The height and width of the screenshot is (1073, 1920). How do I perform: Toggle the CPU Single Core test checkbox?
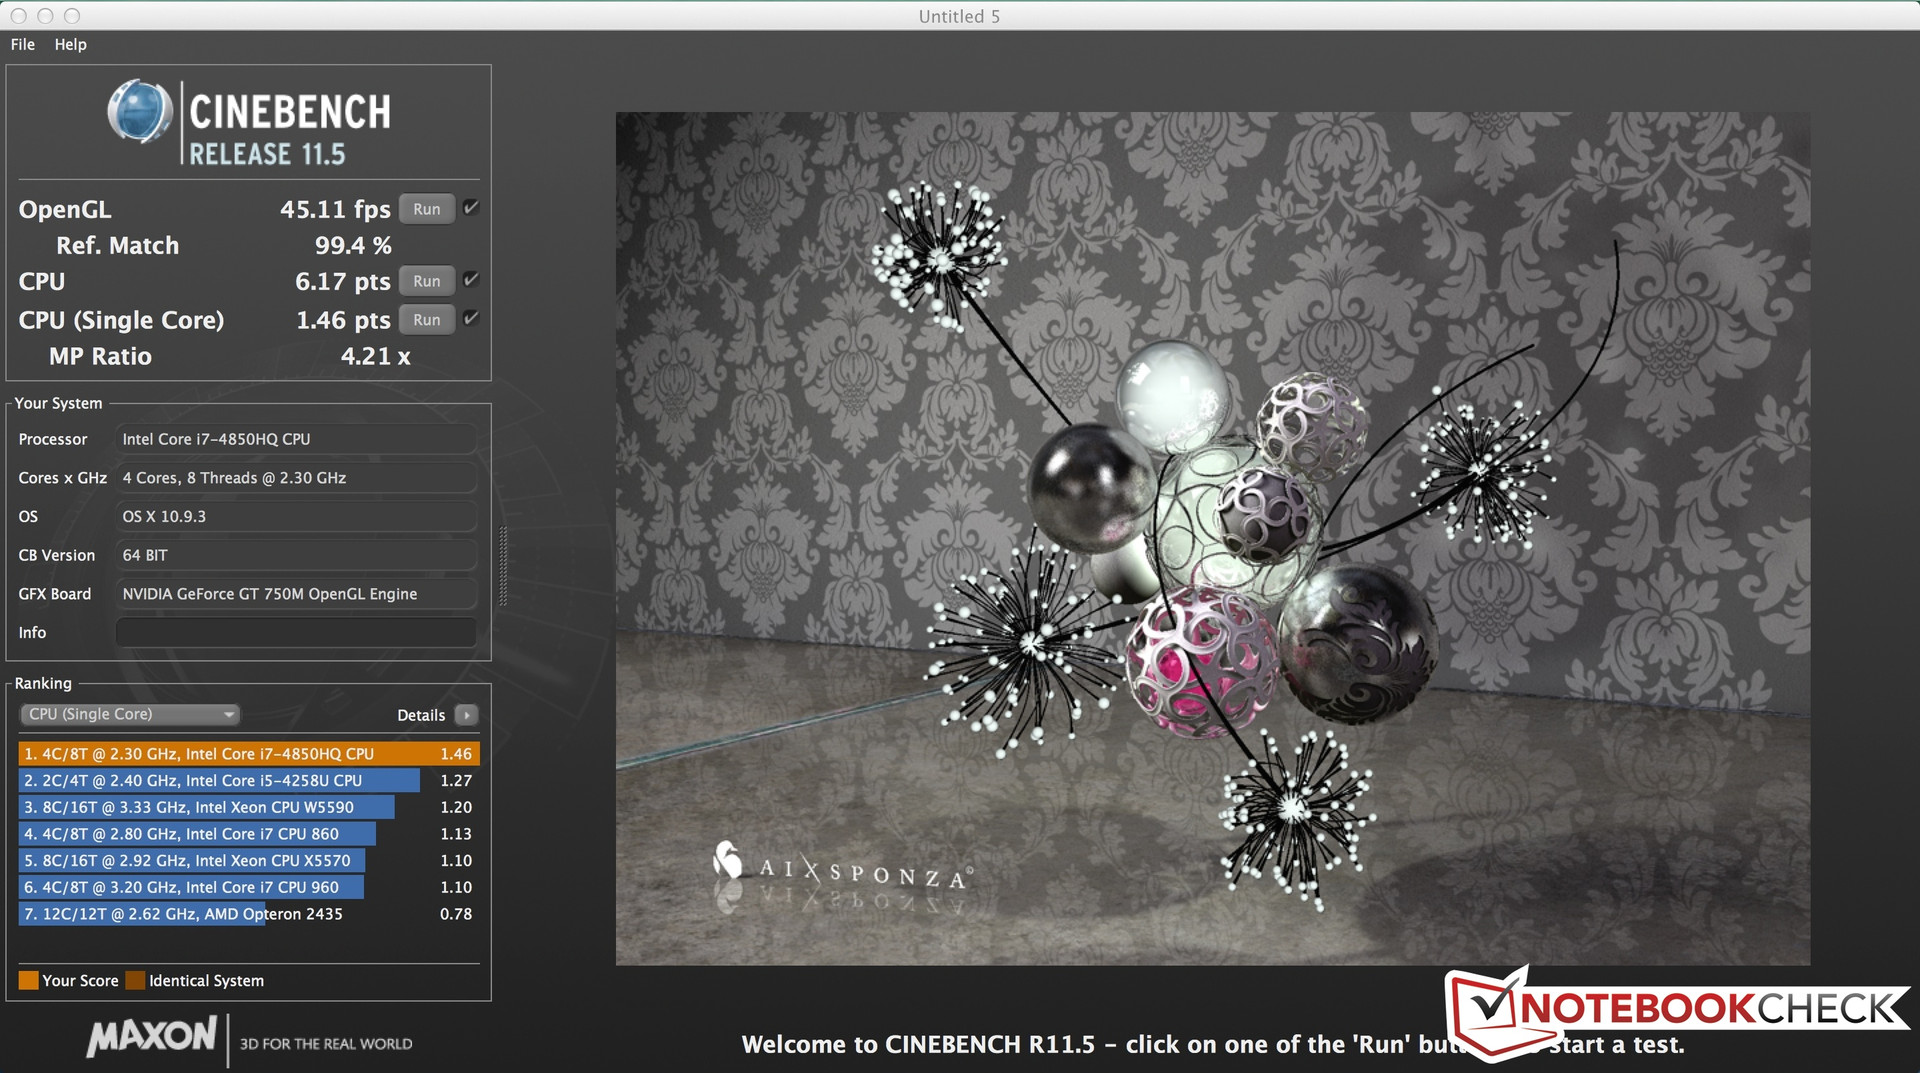[x=471, y=318]
